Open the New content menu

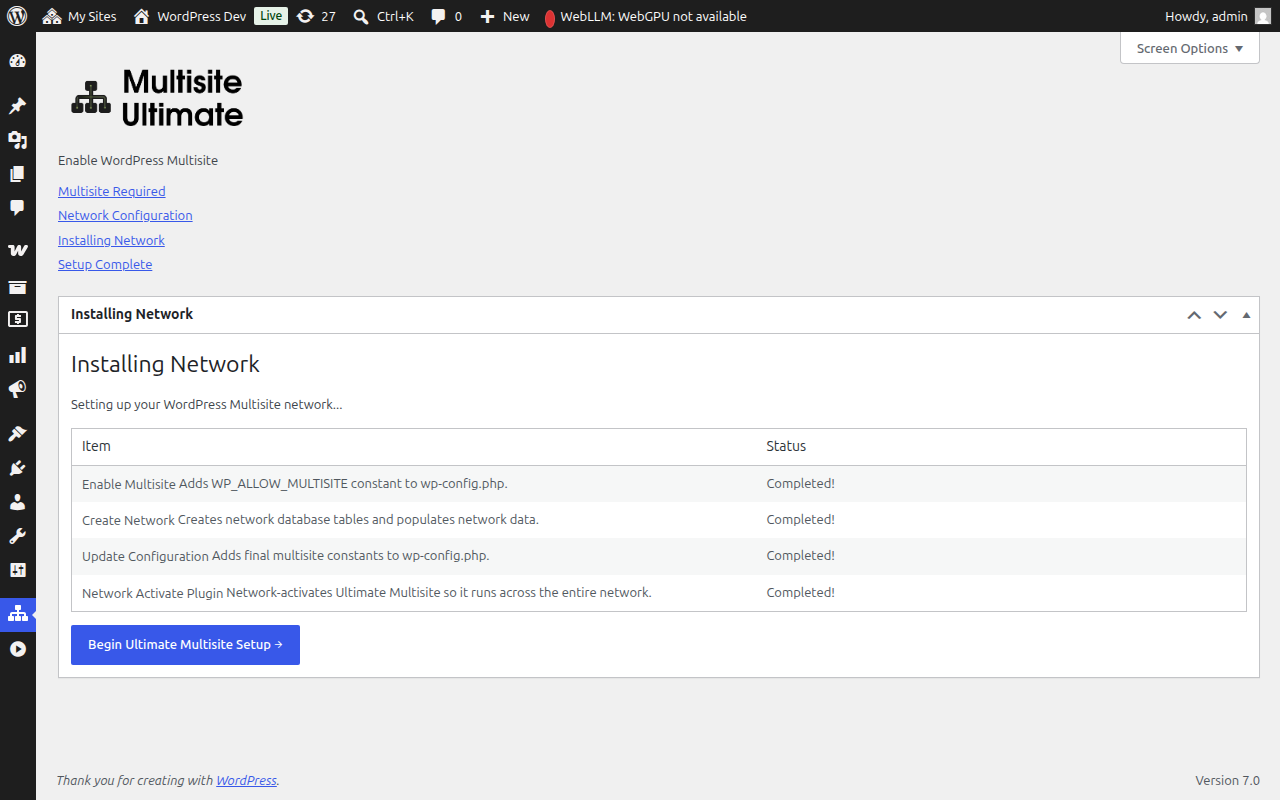coord(505,16)
